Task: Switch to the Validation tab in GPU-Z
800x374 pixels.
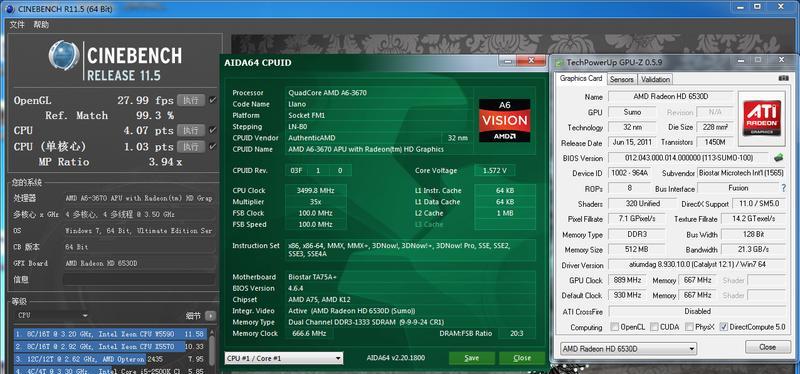Action: tap(655, 79)
